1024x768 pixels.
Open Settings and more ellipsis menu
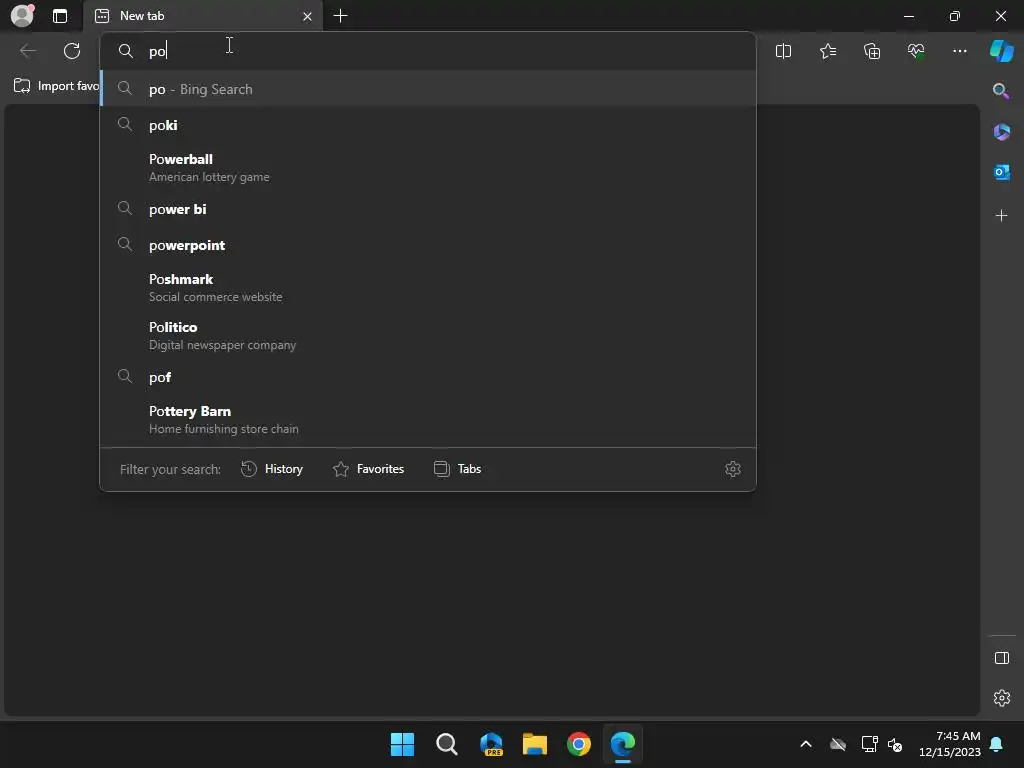click(x=959, y=51)
